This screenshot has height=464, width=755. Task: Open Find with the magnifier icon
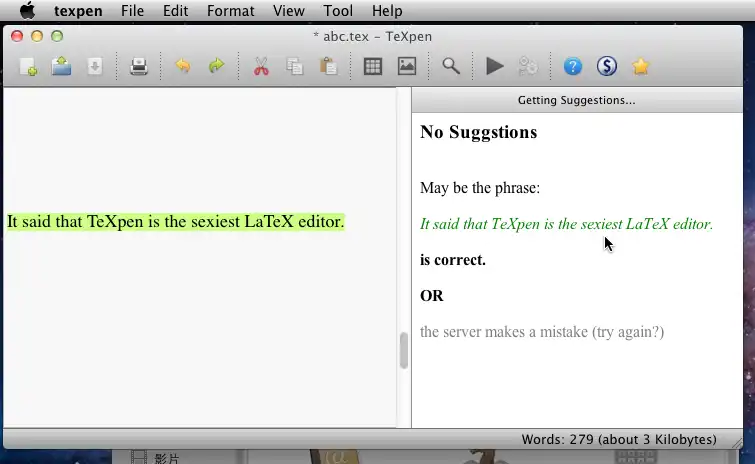pos(451,66)
